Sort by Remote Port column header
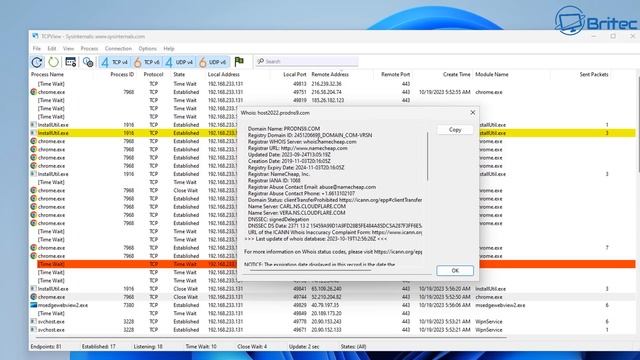640x360 pixels. point(396,74)
